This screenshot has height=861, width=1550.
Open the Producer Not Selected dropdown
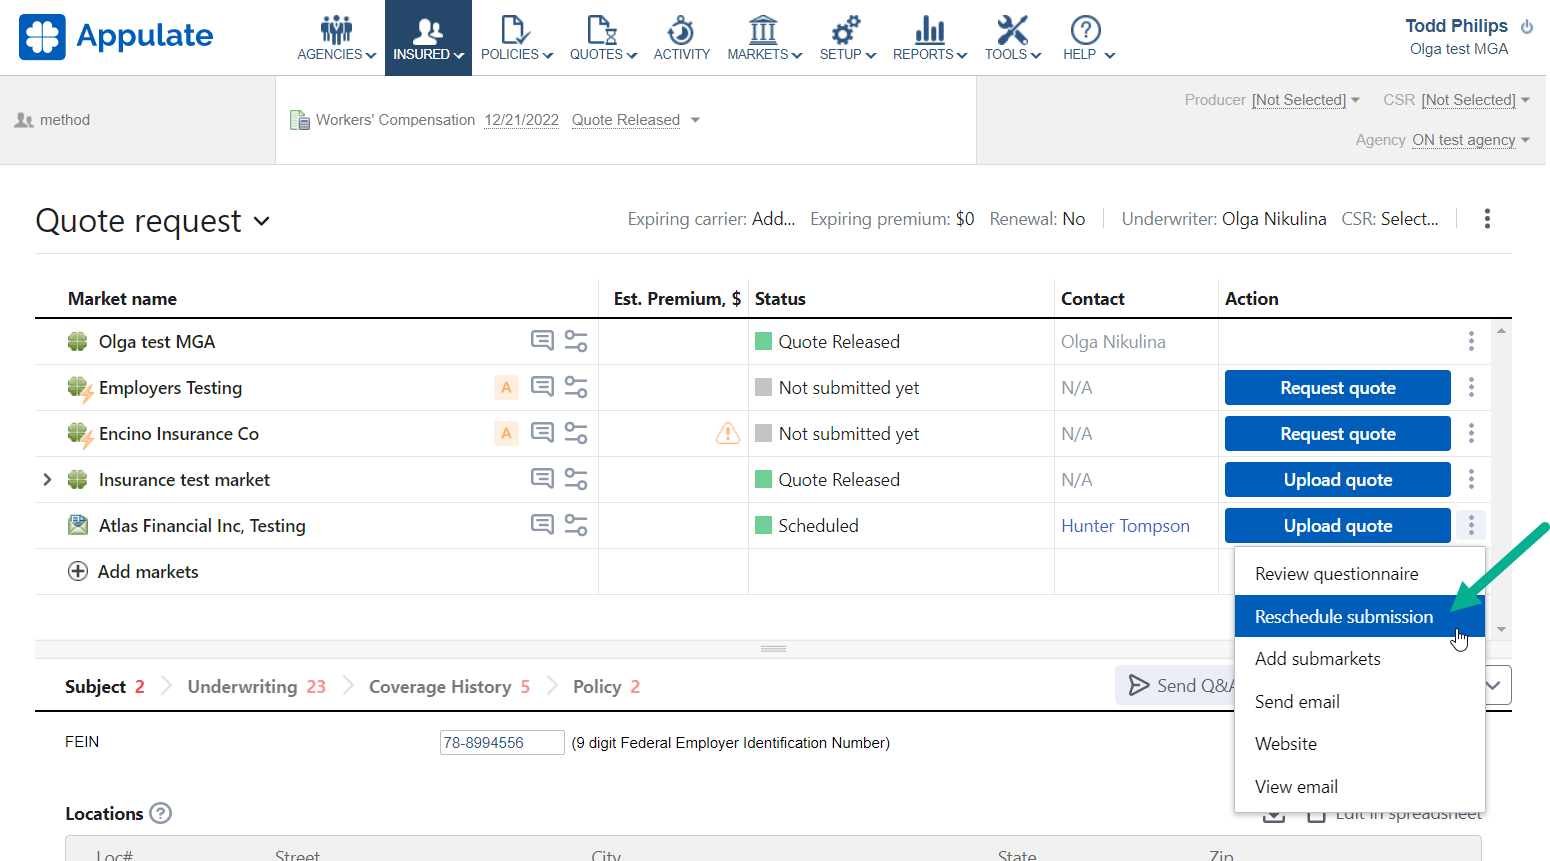tap(1306, 100)
